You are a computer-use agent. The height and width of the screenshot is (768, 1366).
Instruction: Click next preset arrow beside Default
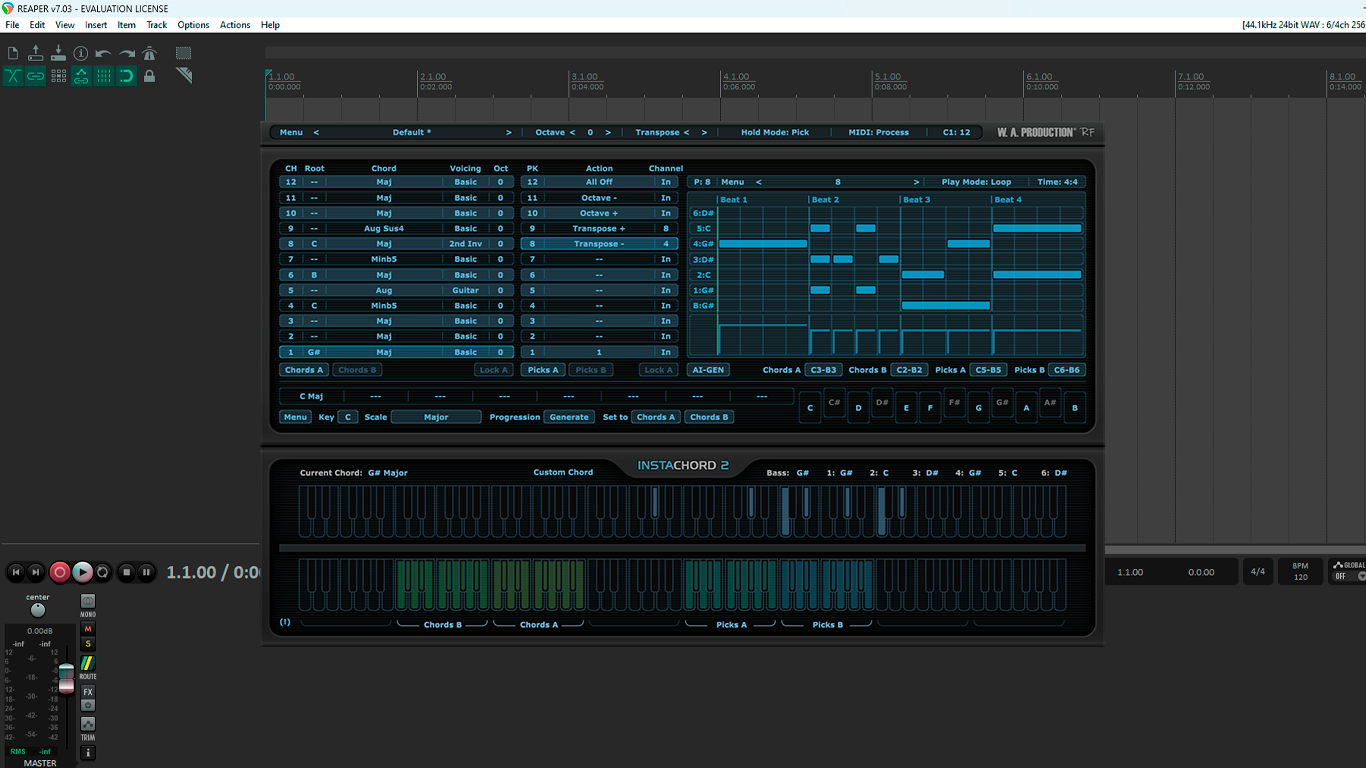pos(508,132)
